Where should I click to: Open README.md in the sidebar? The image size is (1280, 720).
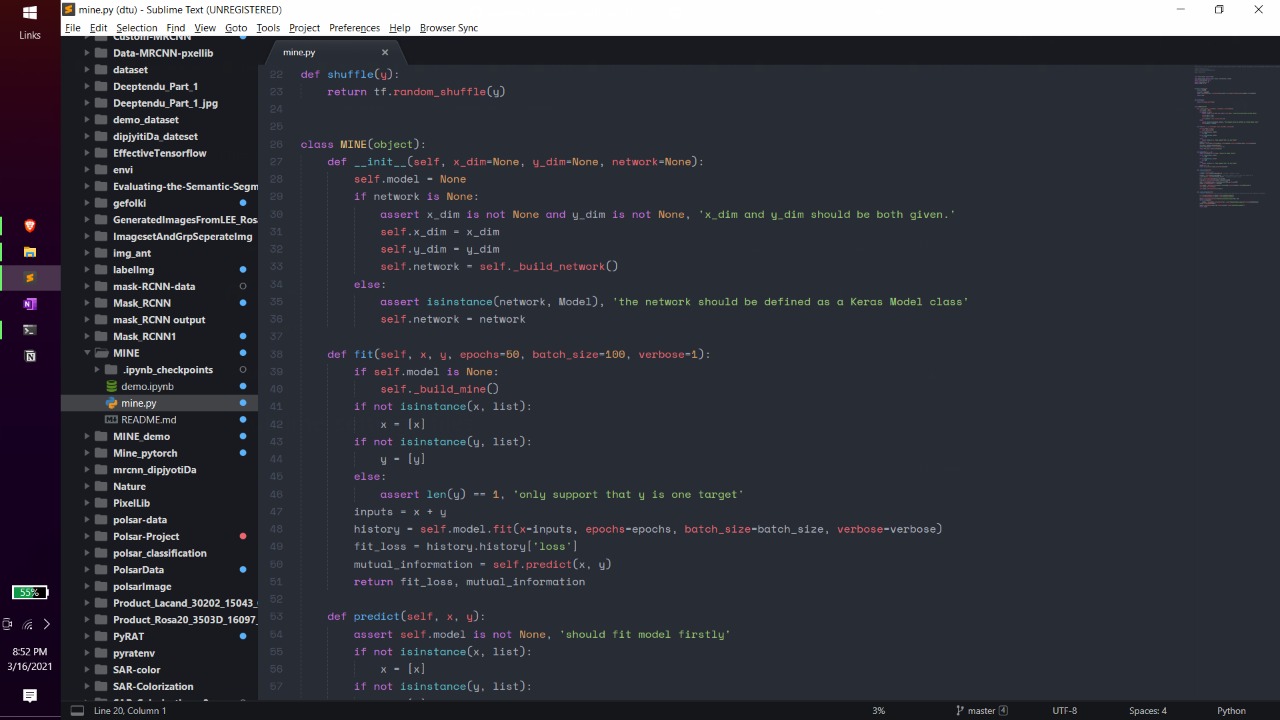click(148, 420)
